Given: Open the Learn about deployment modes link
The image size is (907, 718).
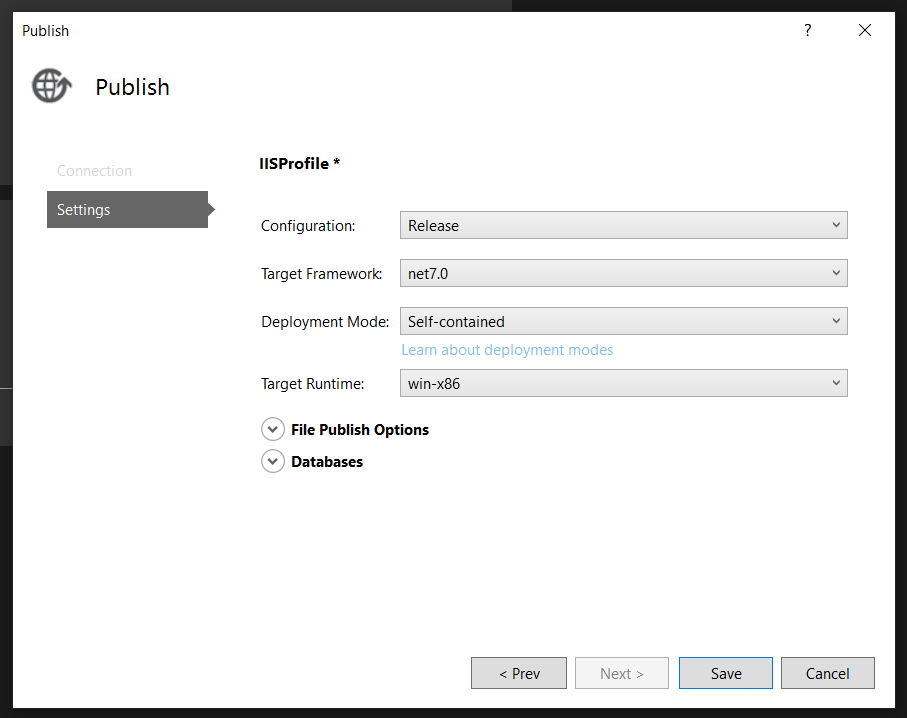Looking at the screenshot, I should [x=507, y=350].
